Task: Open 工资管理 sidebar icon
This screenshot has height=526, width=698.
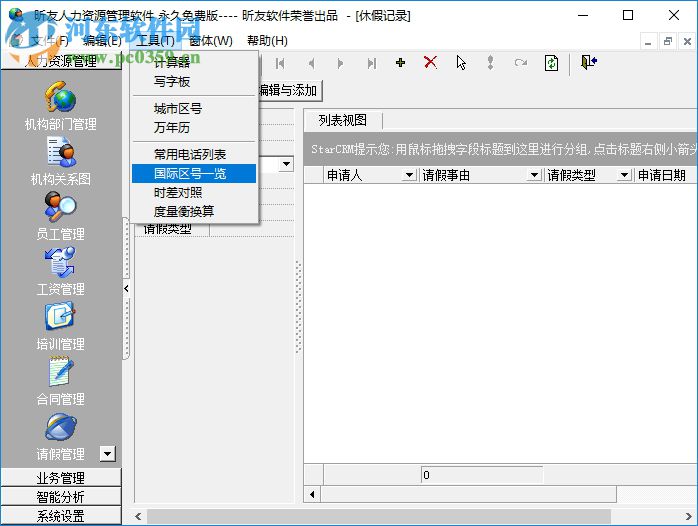Action: coord(61,262)
